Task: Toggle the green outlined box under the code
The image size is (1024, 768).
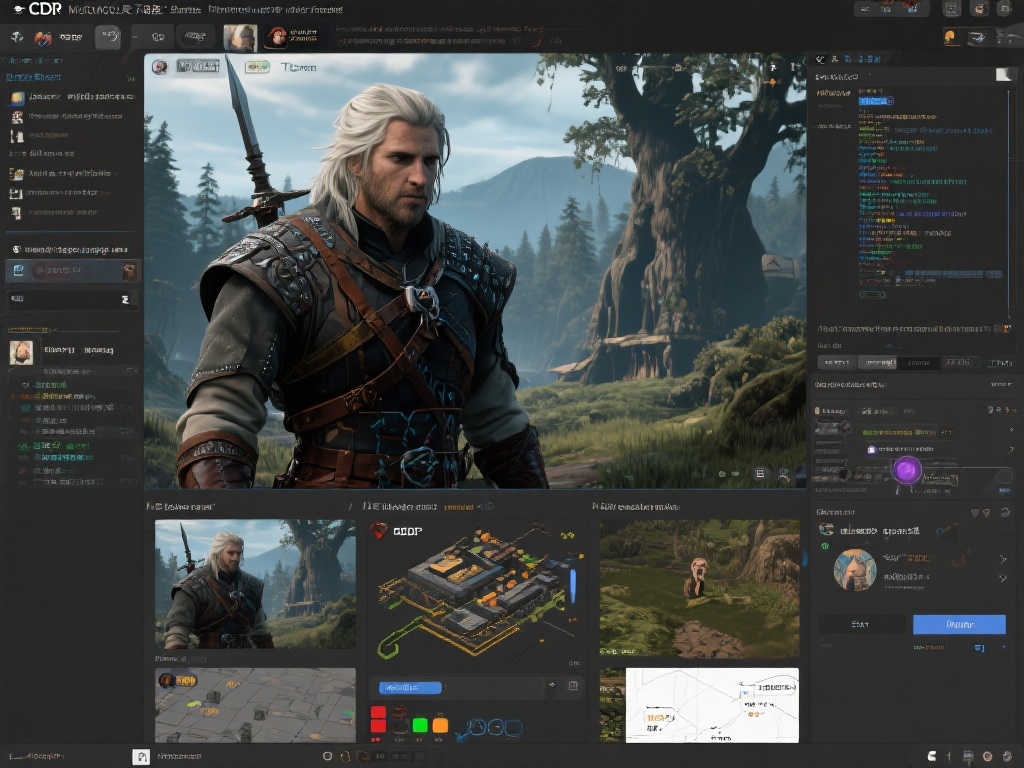Action: click(x=872, y=294)
